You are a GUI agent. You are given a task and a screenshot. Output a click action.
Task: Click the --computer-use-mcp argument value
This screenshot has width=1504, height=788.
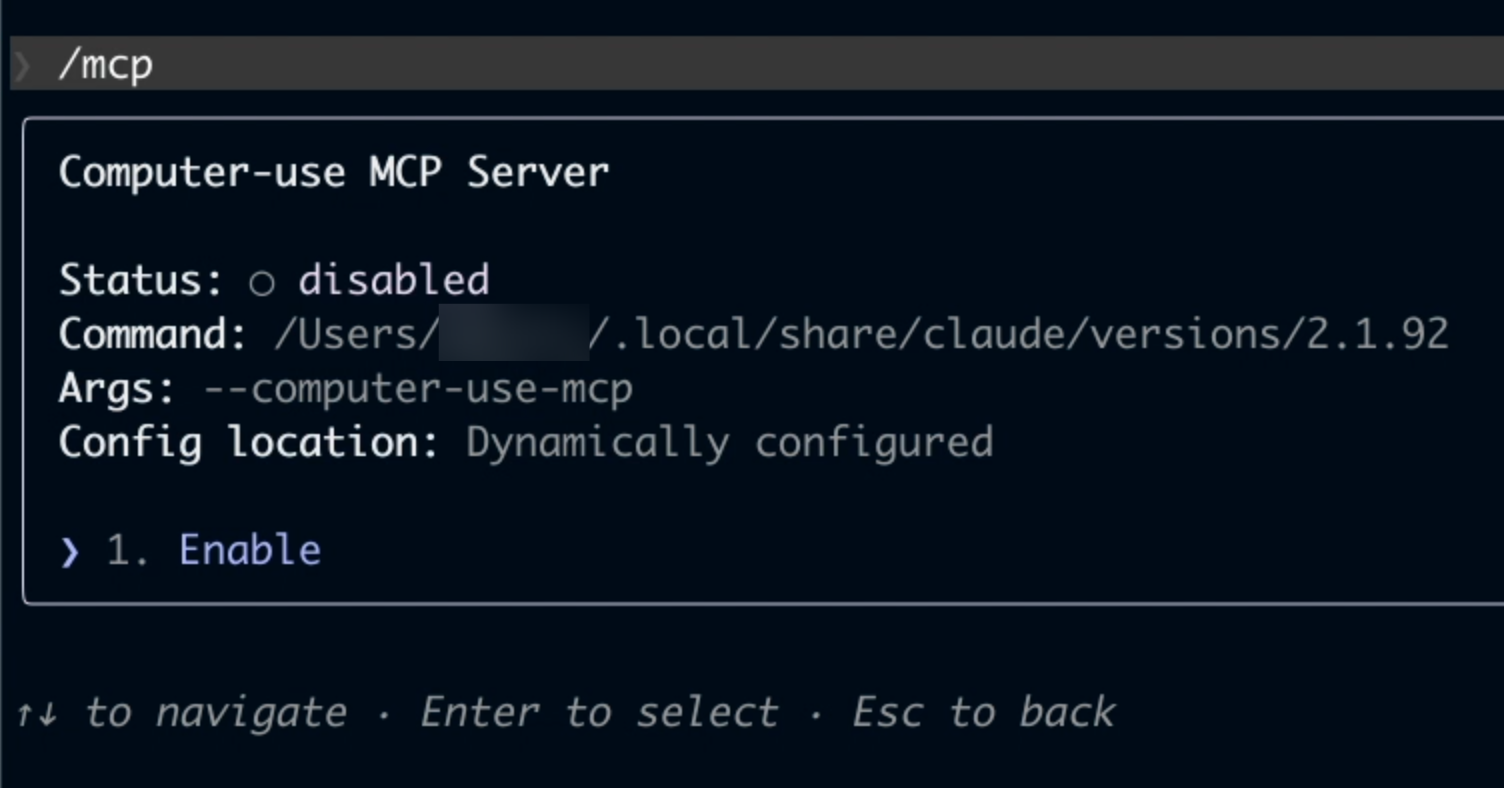(x=418, y=389)
